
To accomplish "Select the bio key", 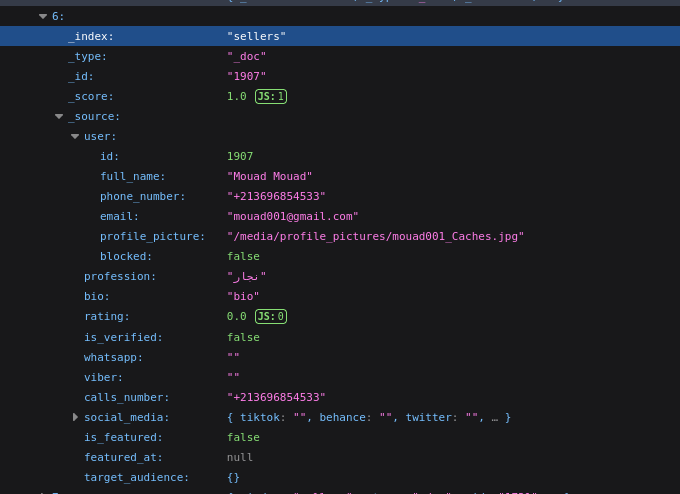I will click(x=97, y=296).
